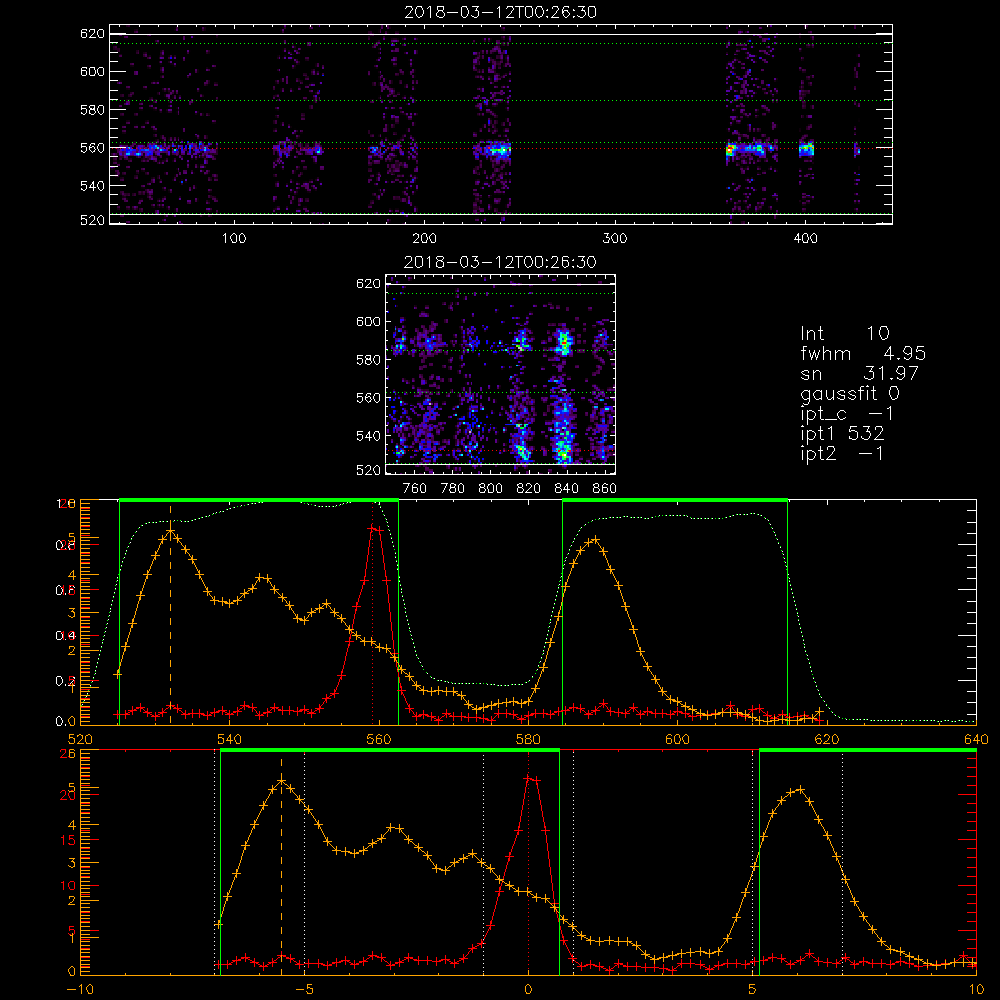This screenshot has height=1000, width=1000.
Task: Click the bright hotspot near x=240 in top image
Action: coord(502,151)
